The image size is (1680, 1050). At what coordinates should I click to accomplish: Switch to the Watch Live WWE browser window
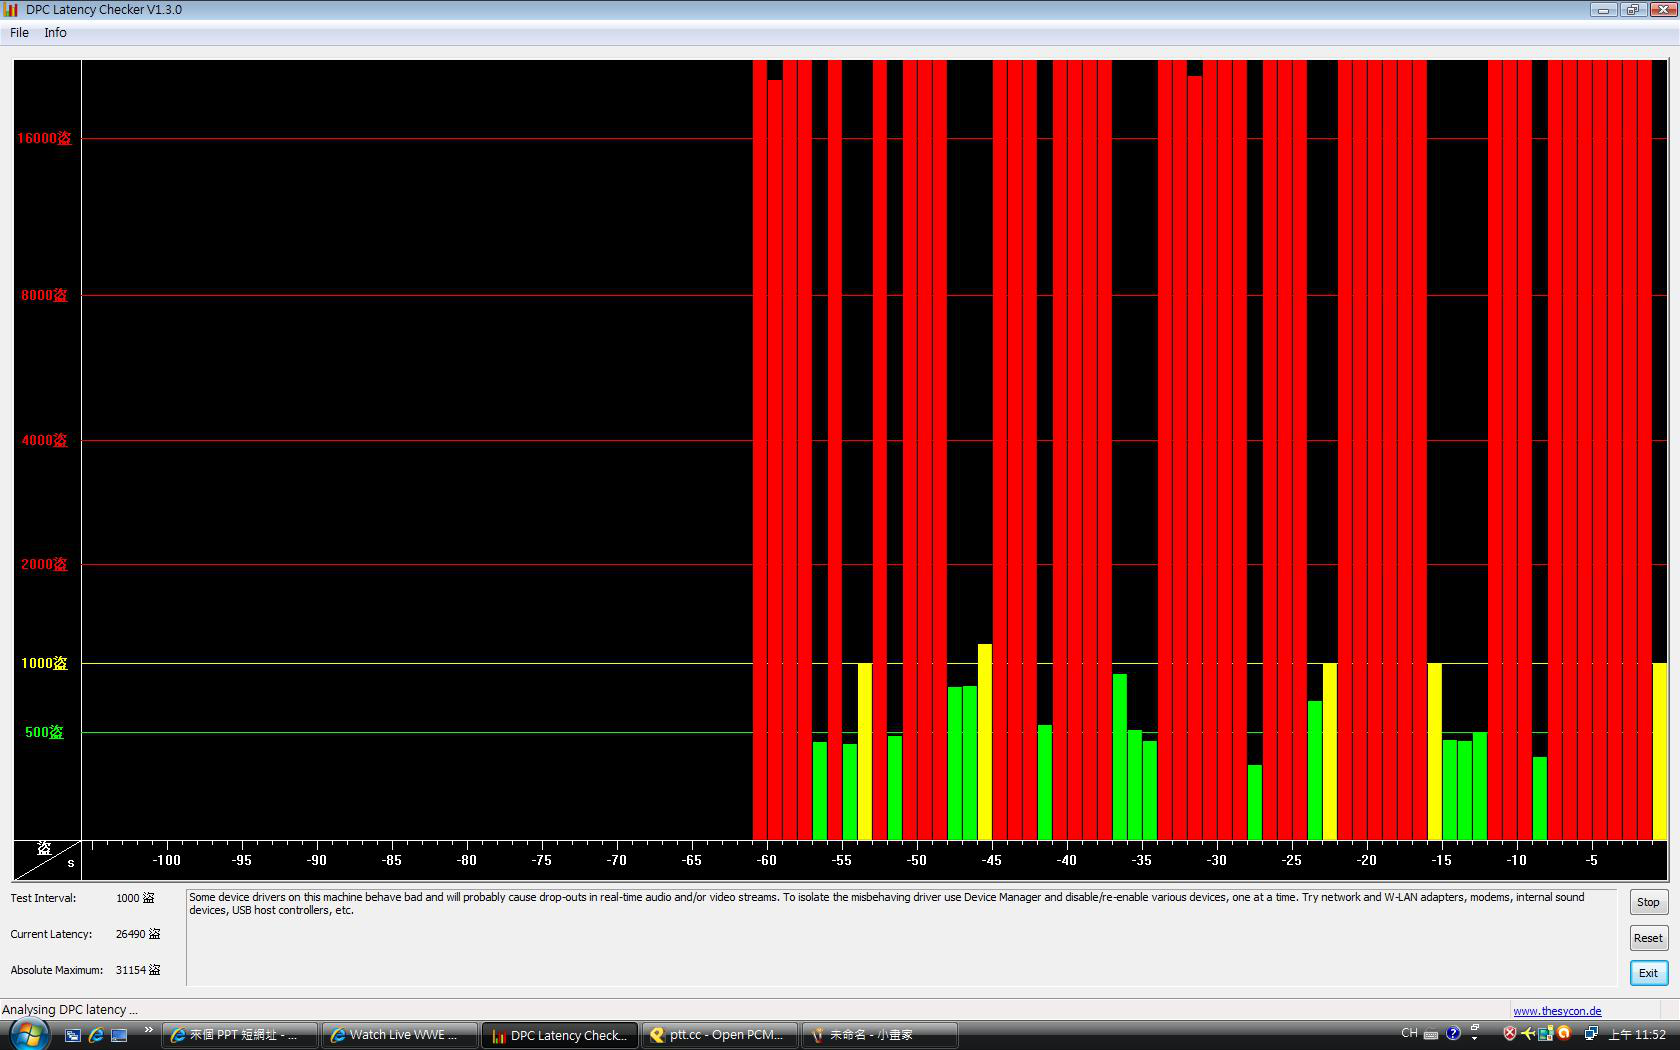(400, 1035)
